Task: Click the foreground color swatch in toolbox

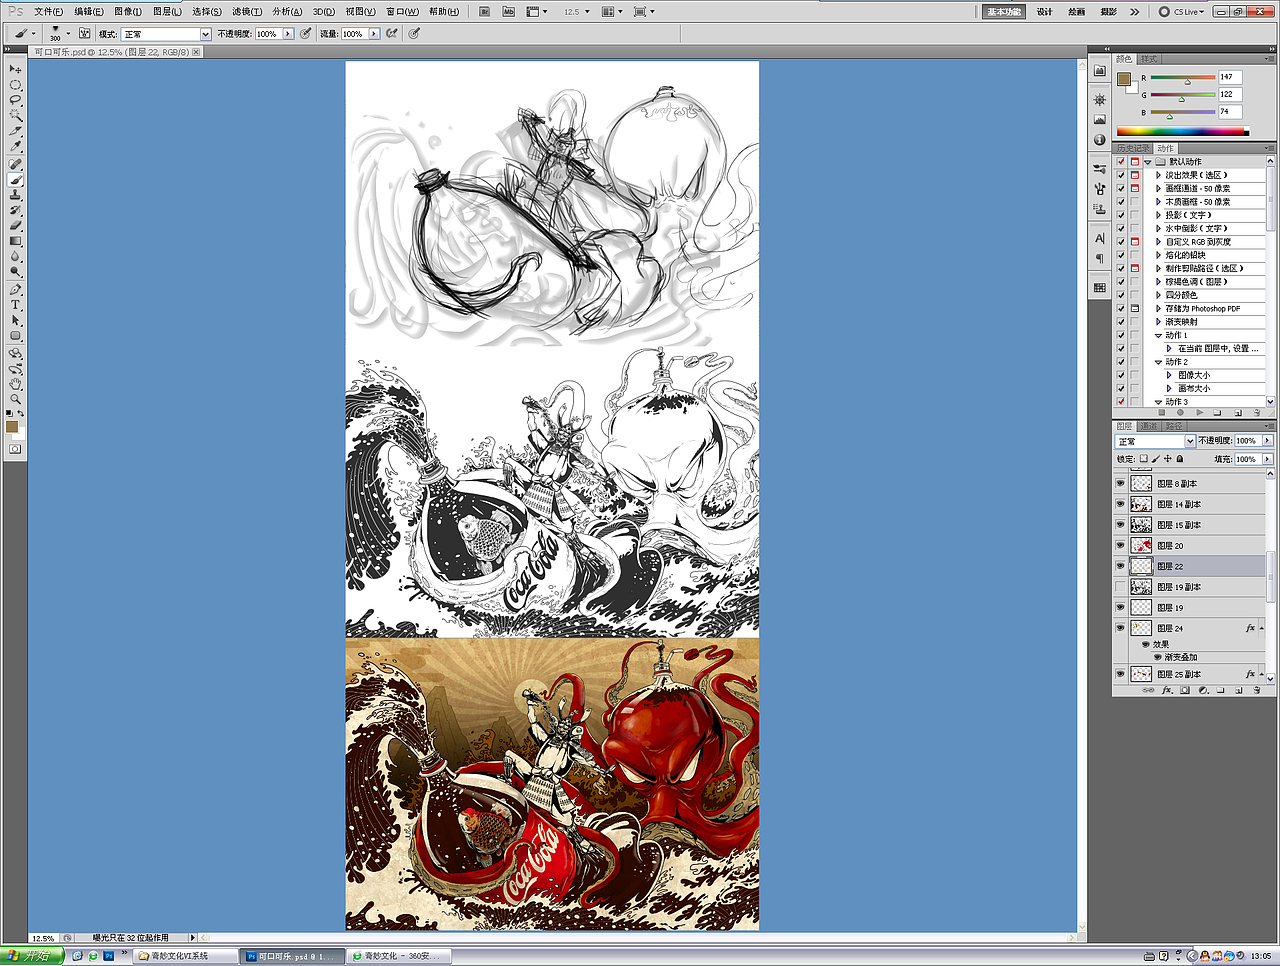Action: 12,427
